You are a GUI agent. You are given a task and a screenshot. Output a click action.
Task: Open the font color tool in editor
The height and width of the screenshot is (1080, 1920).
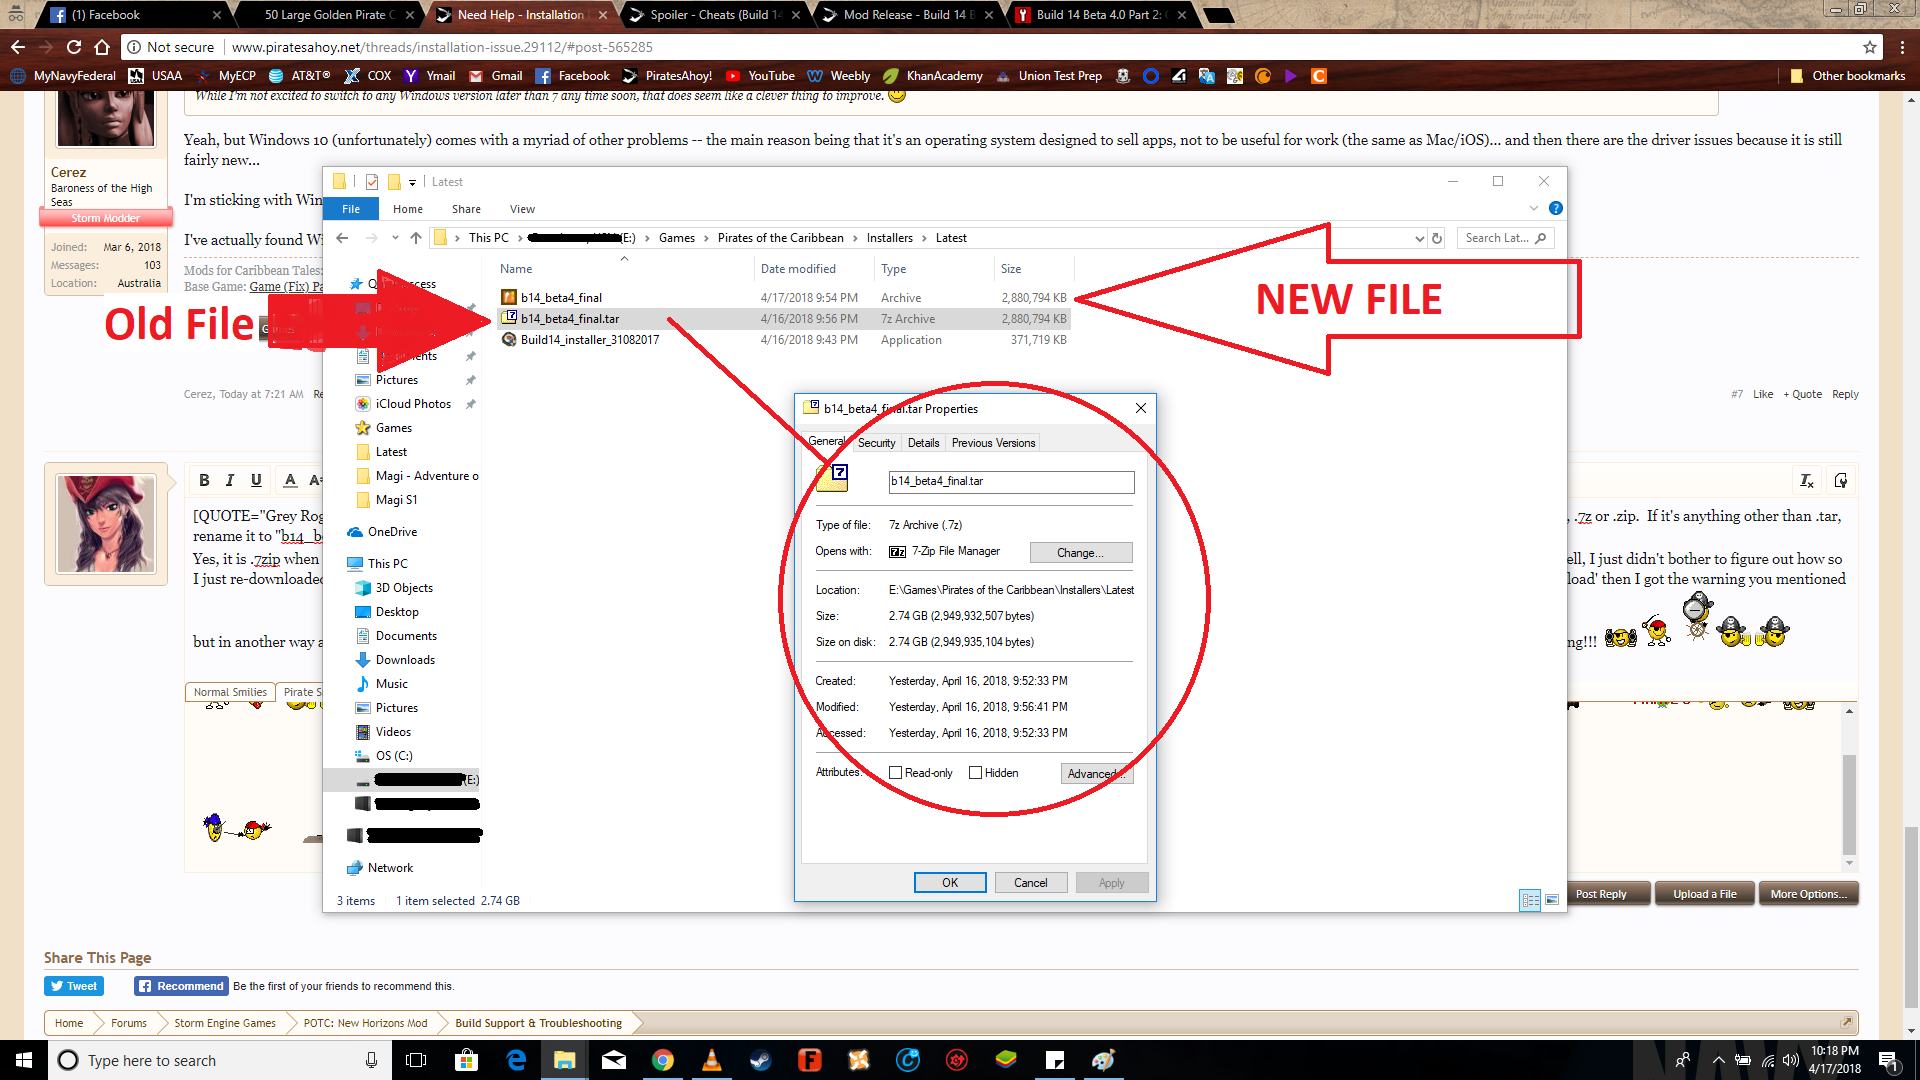290,480
